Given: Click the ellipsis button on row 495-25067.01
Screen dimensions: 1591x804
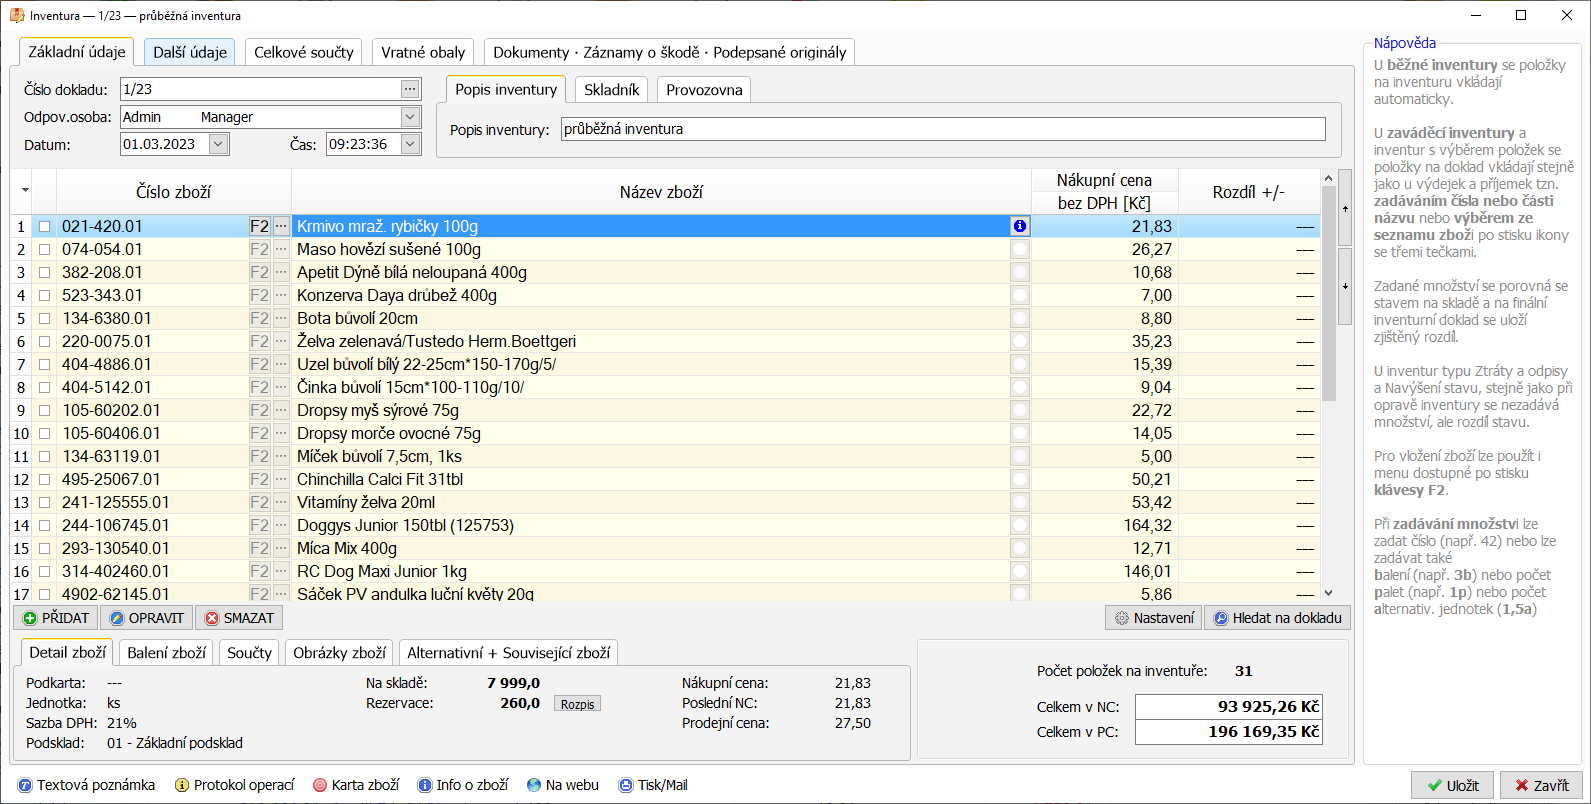Looking at the screenshot, I should (x=281, y=479).
